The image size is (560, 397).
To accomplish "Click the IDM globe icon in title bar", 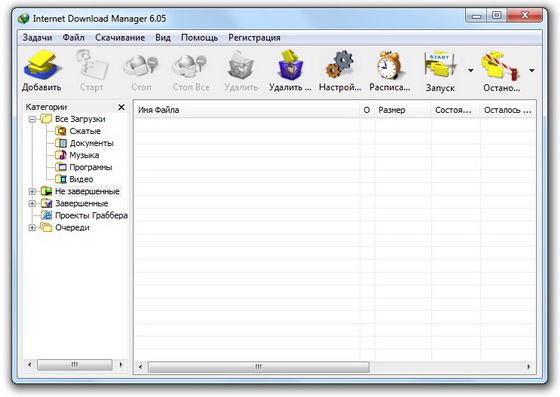I will point(24,18).
